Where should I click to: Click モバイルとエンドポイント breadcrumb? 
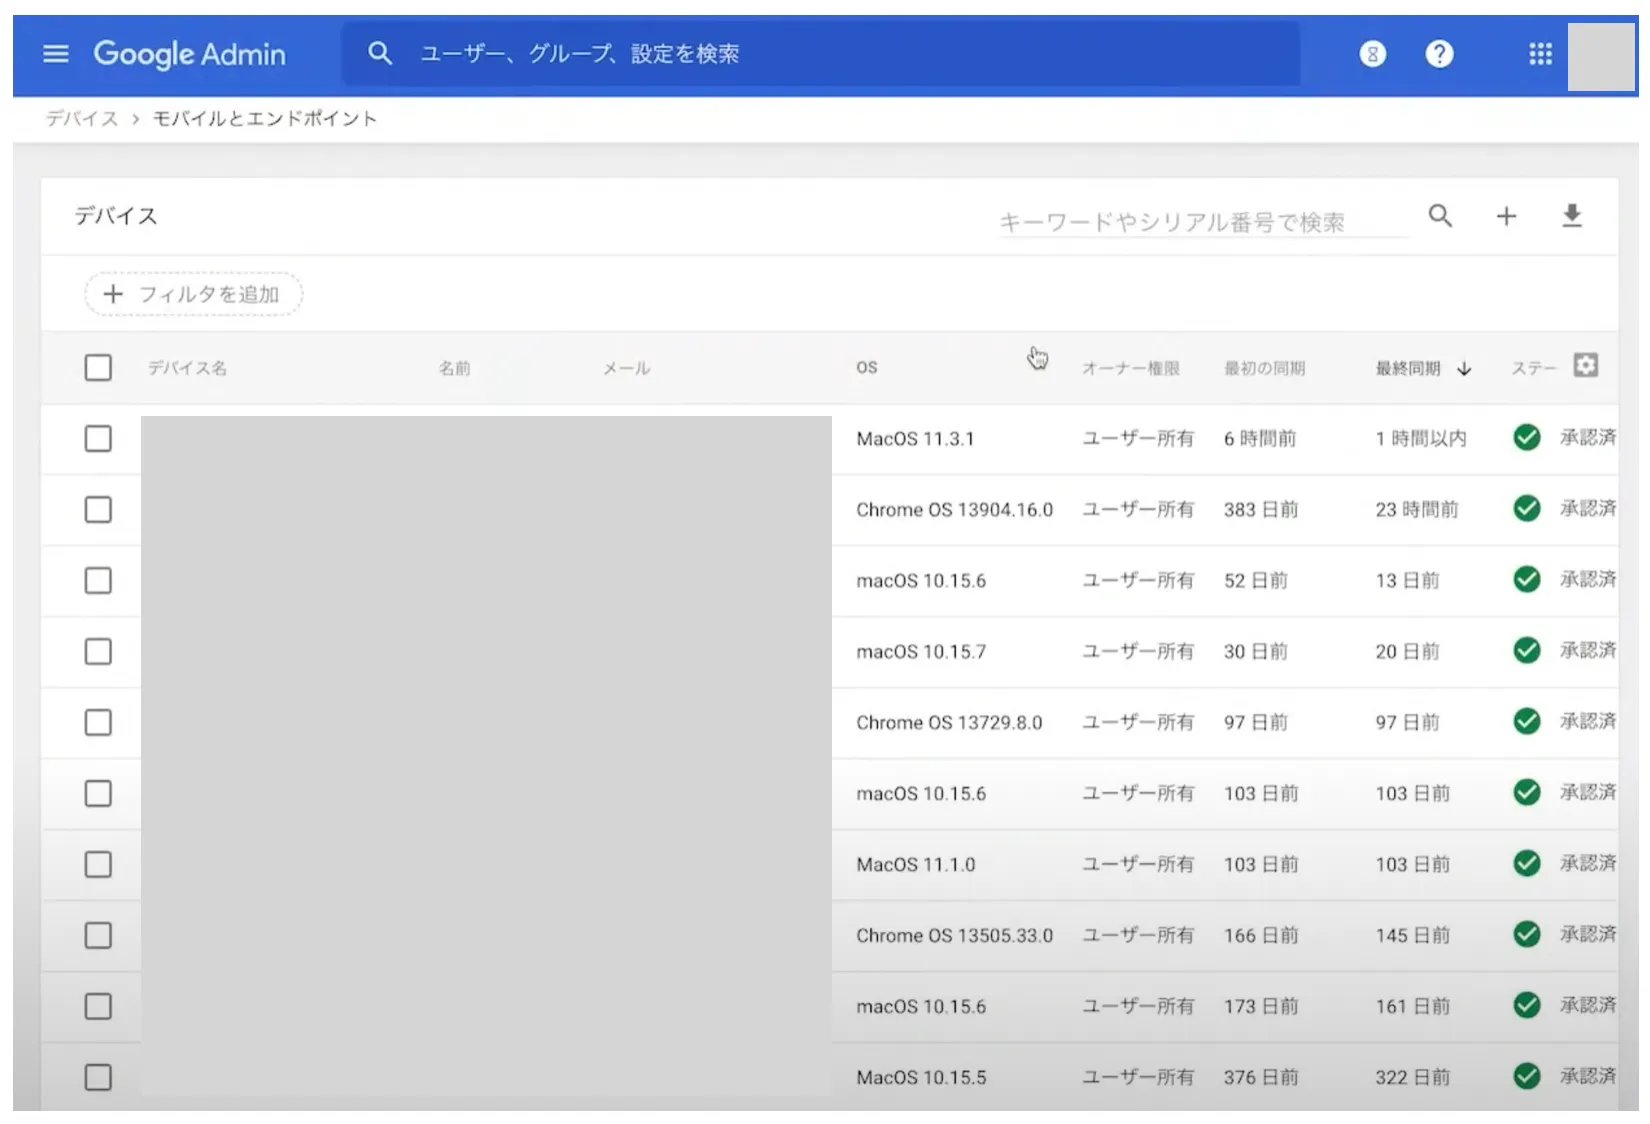[265, 119]
